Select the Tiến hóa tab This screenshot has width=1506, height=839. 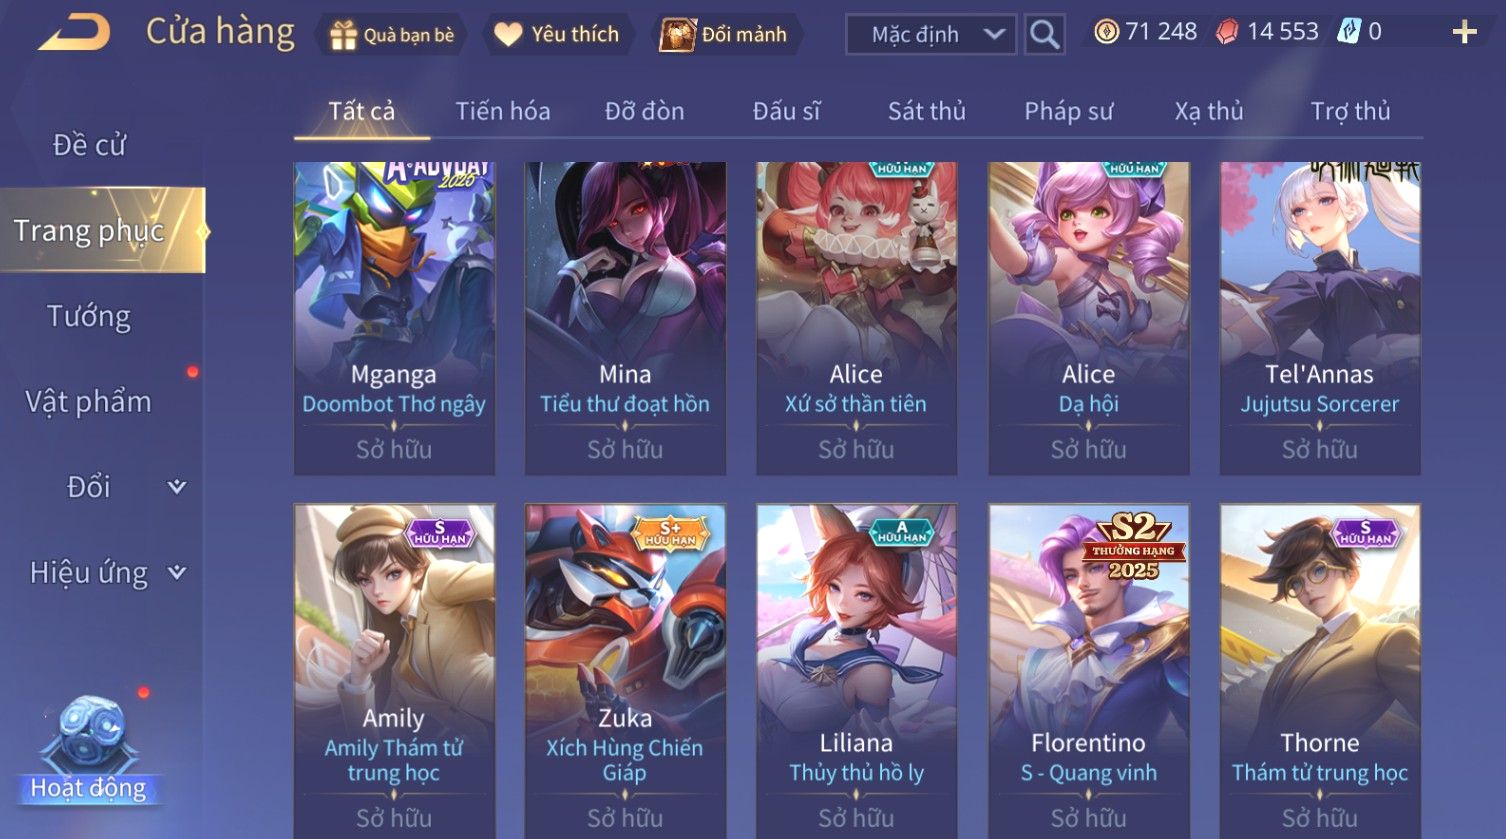[503, 111]
